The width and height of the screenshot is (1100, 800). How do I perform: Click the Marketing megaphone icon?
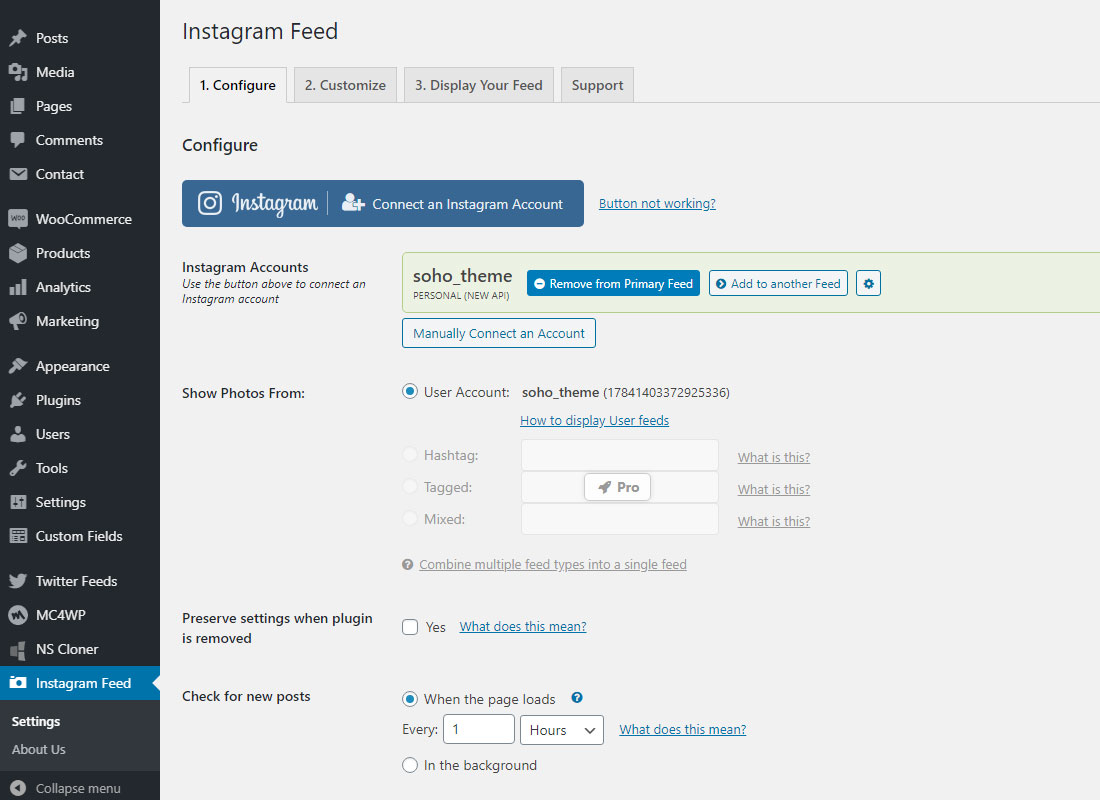18,321
